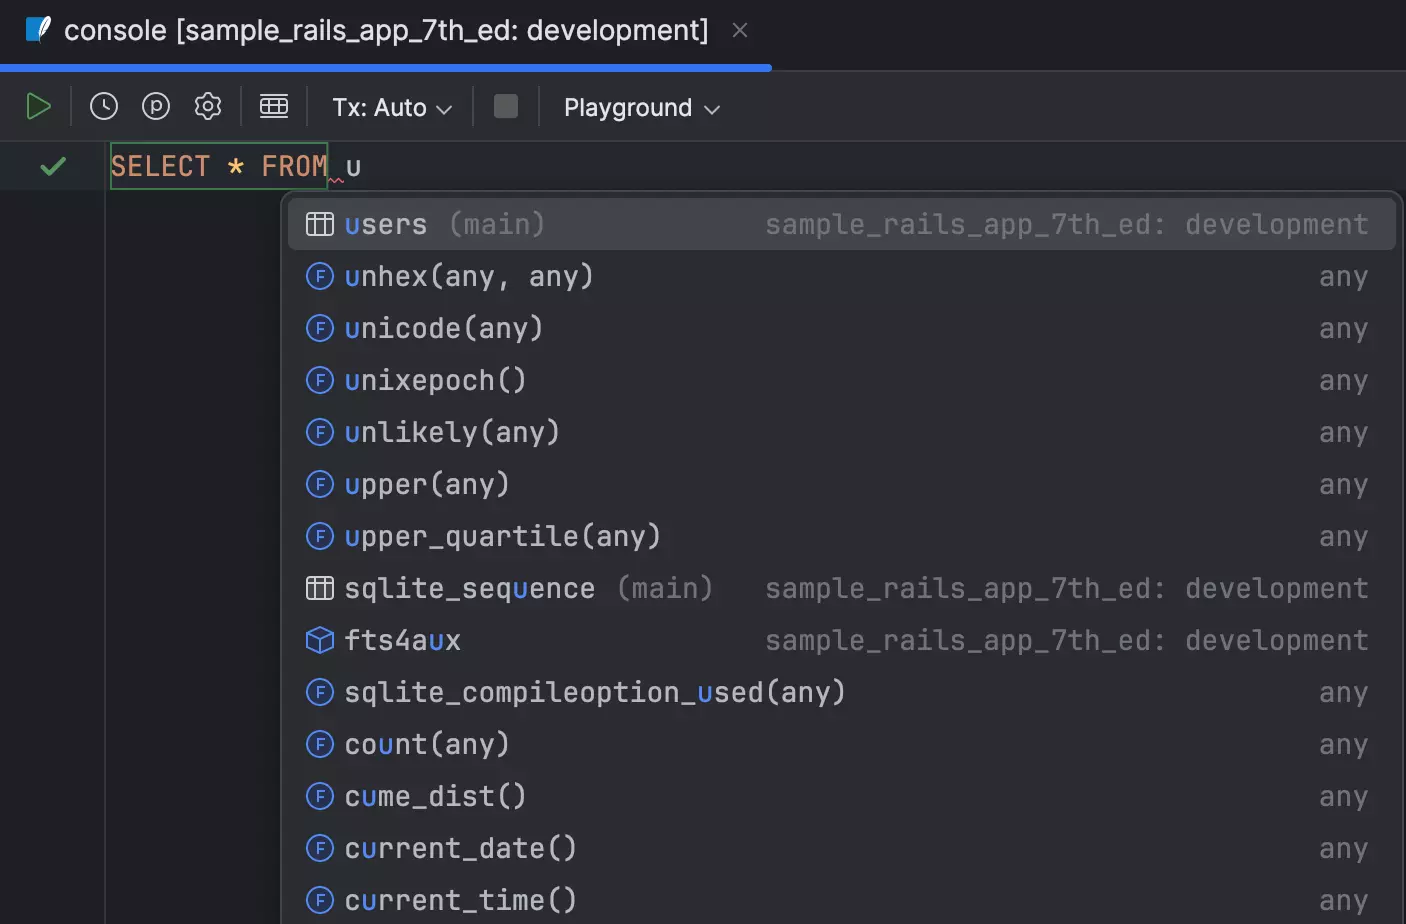Close the console tab
The height and width of the screenshot is (924, 1406).
click(739, 30)
